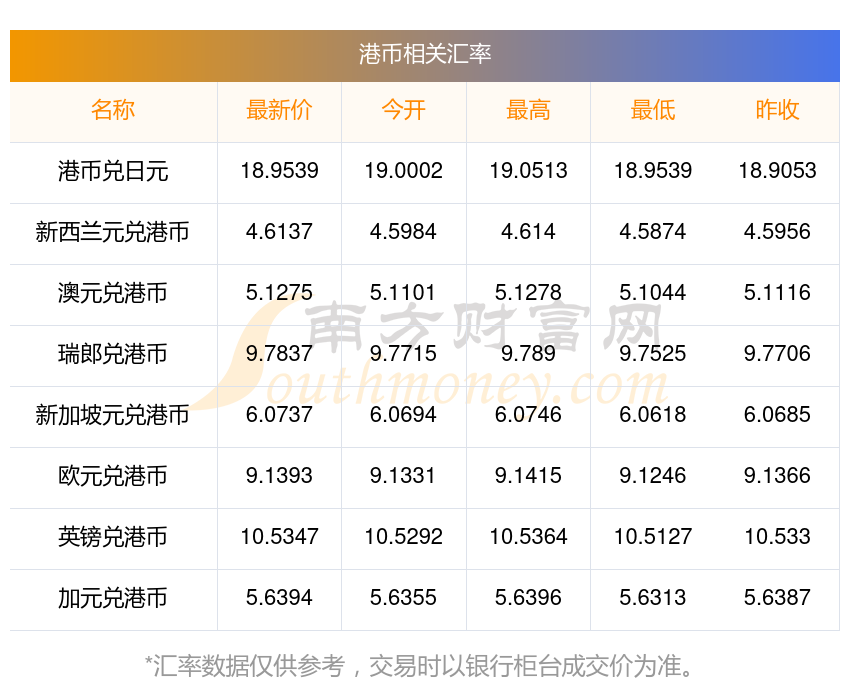Click the 4.5956 previous close value

(x=777, y=231)
